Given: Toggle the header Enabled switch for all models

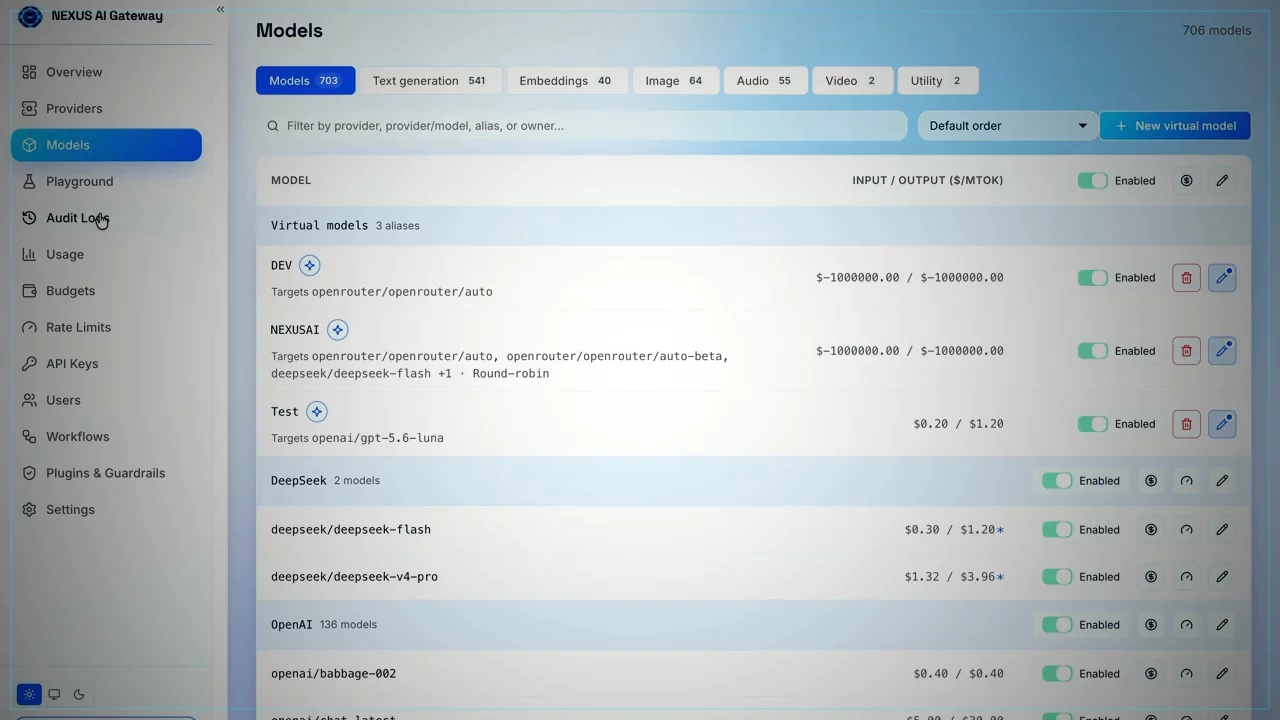Looking at the screenshot, I should pos(1092,181).
